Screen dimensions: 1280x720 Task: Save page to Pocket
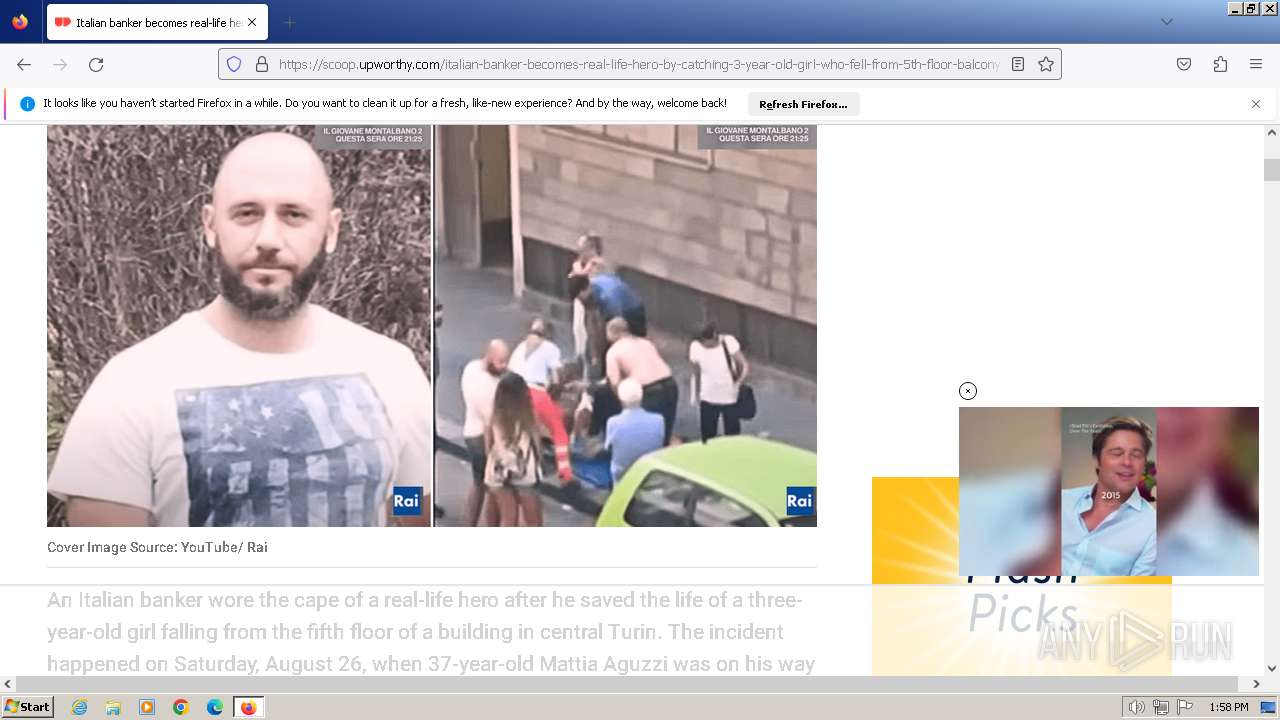(x=1184, y=64)
